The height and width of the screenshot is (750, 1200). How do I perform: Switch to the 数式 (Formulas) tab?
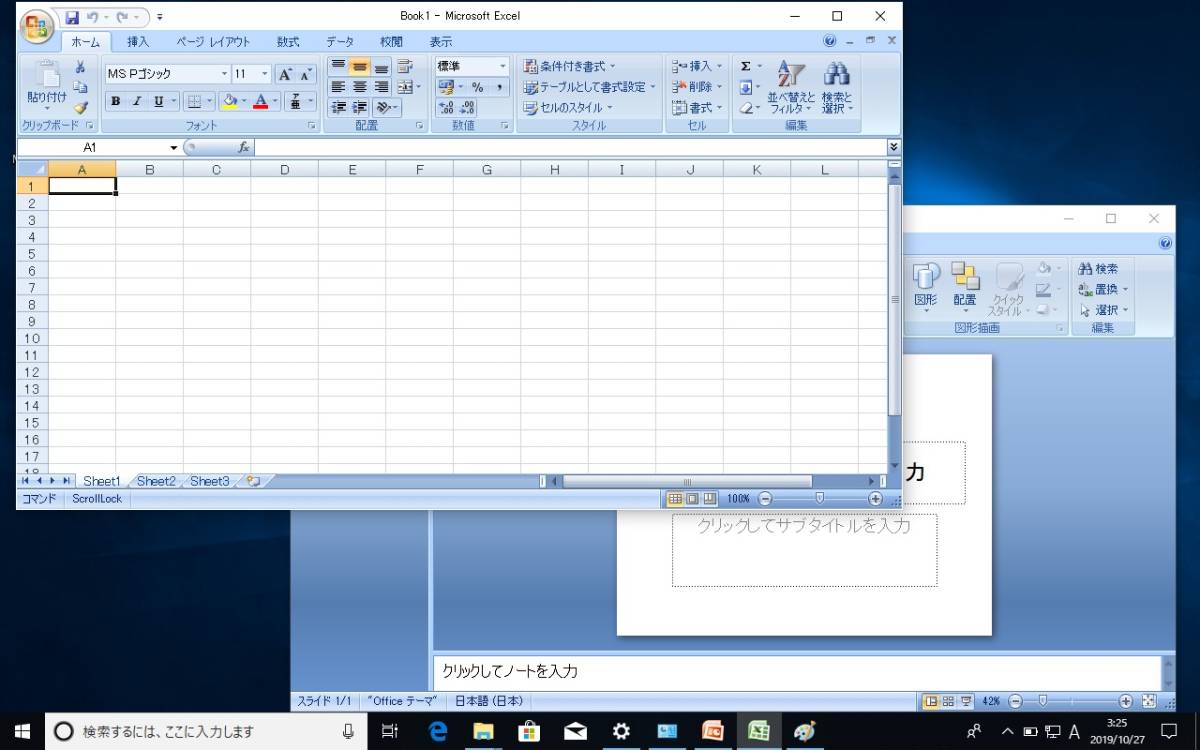(x=288, y=42)
